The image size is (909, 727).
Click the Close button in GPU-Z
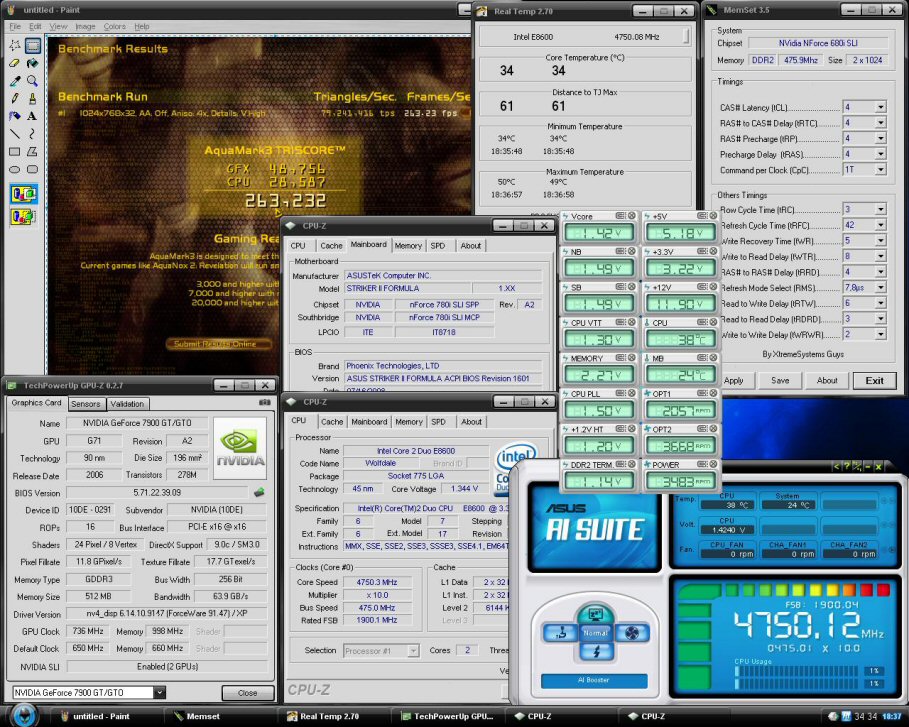point(248,693)
